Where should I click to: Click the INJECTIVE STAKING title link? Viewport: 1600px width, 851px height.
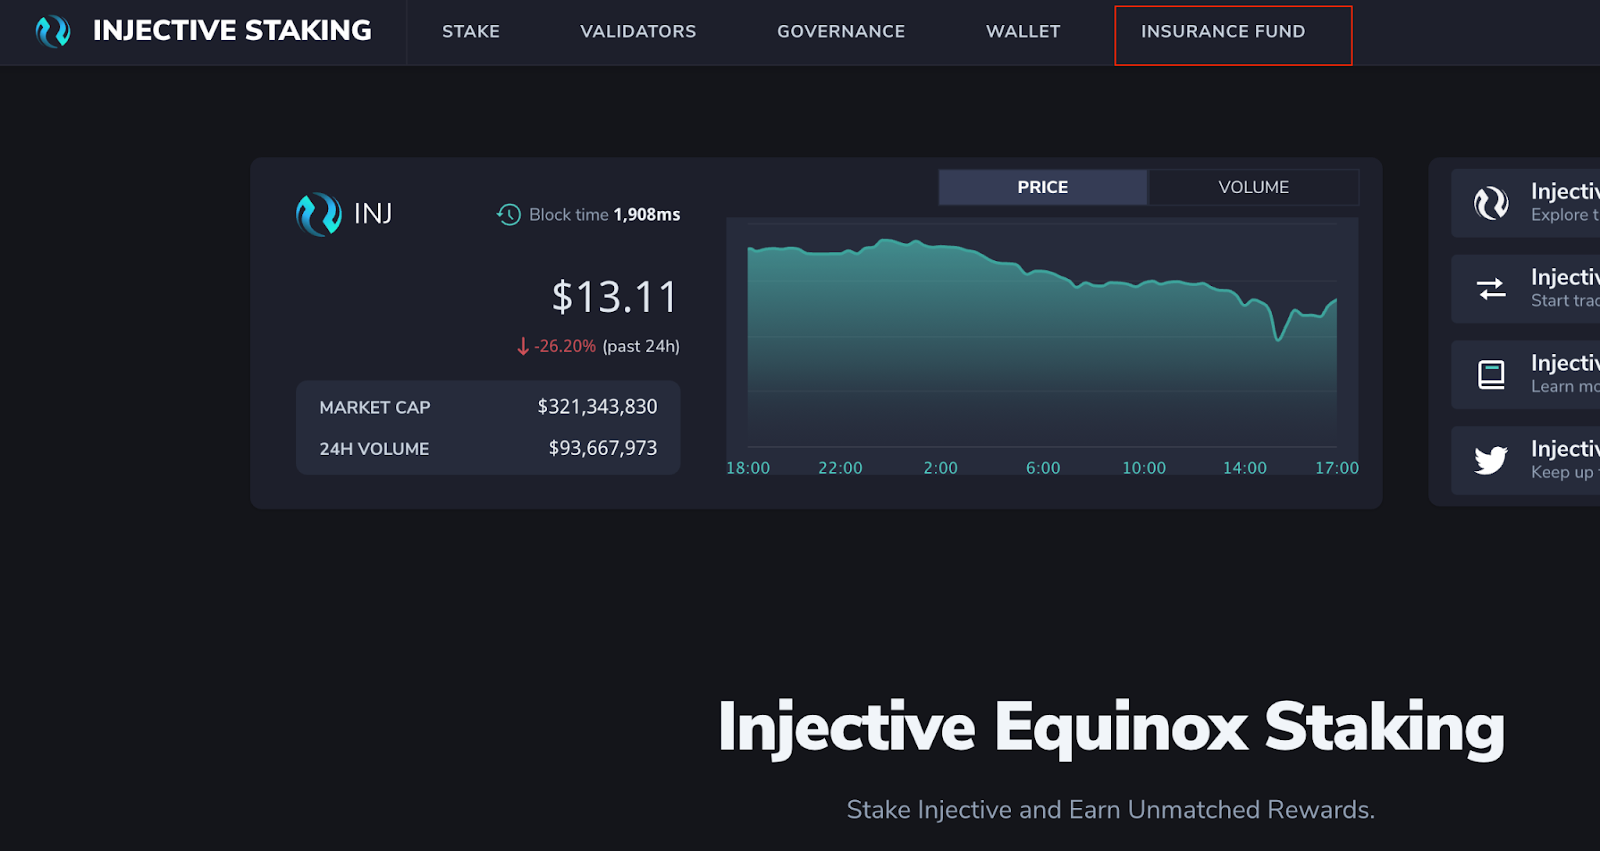point(232,31)
